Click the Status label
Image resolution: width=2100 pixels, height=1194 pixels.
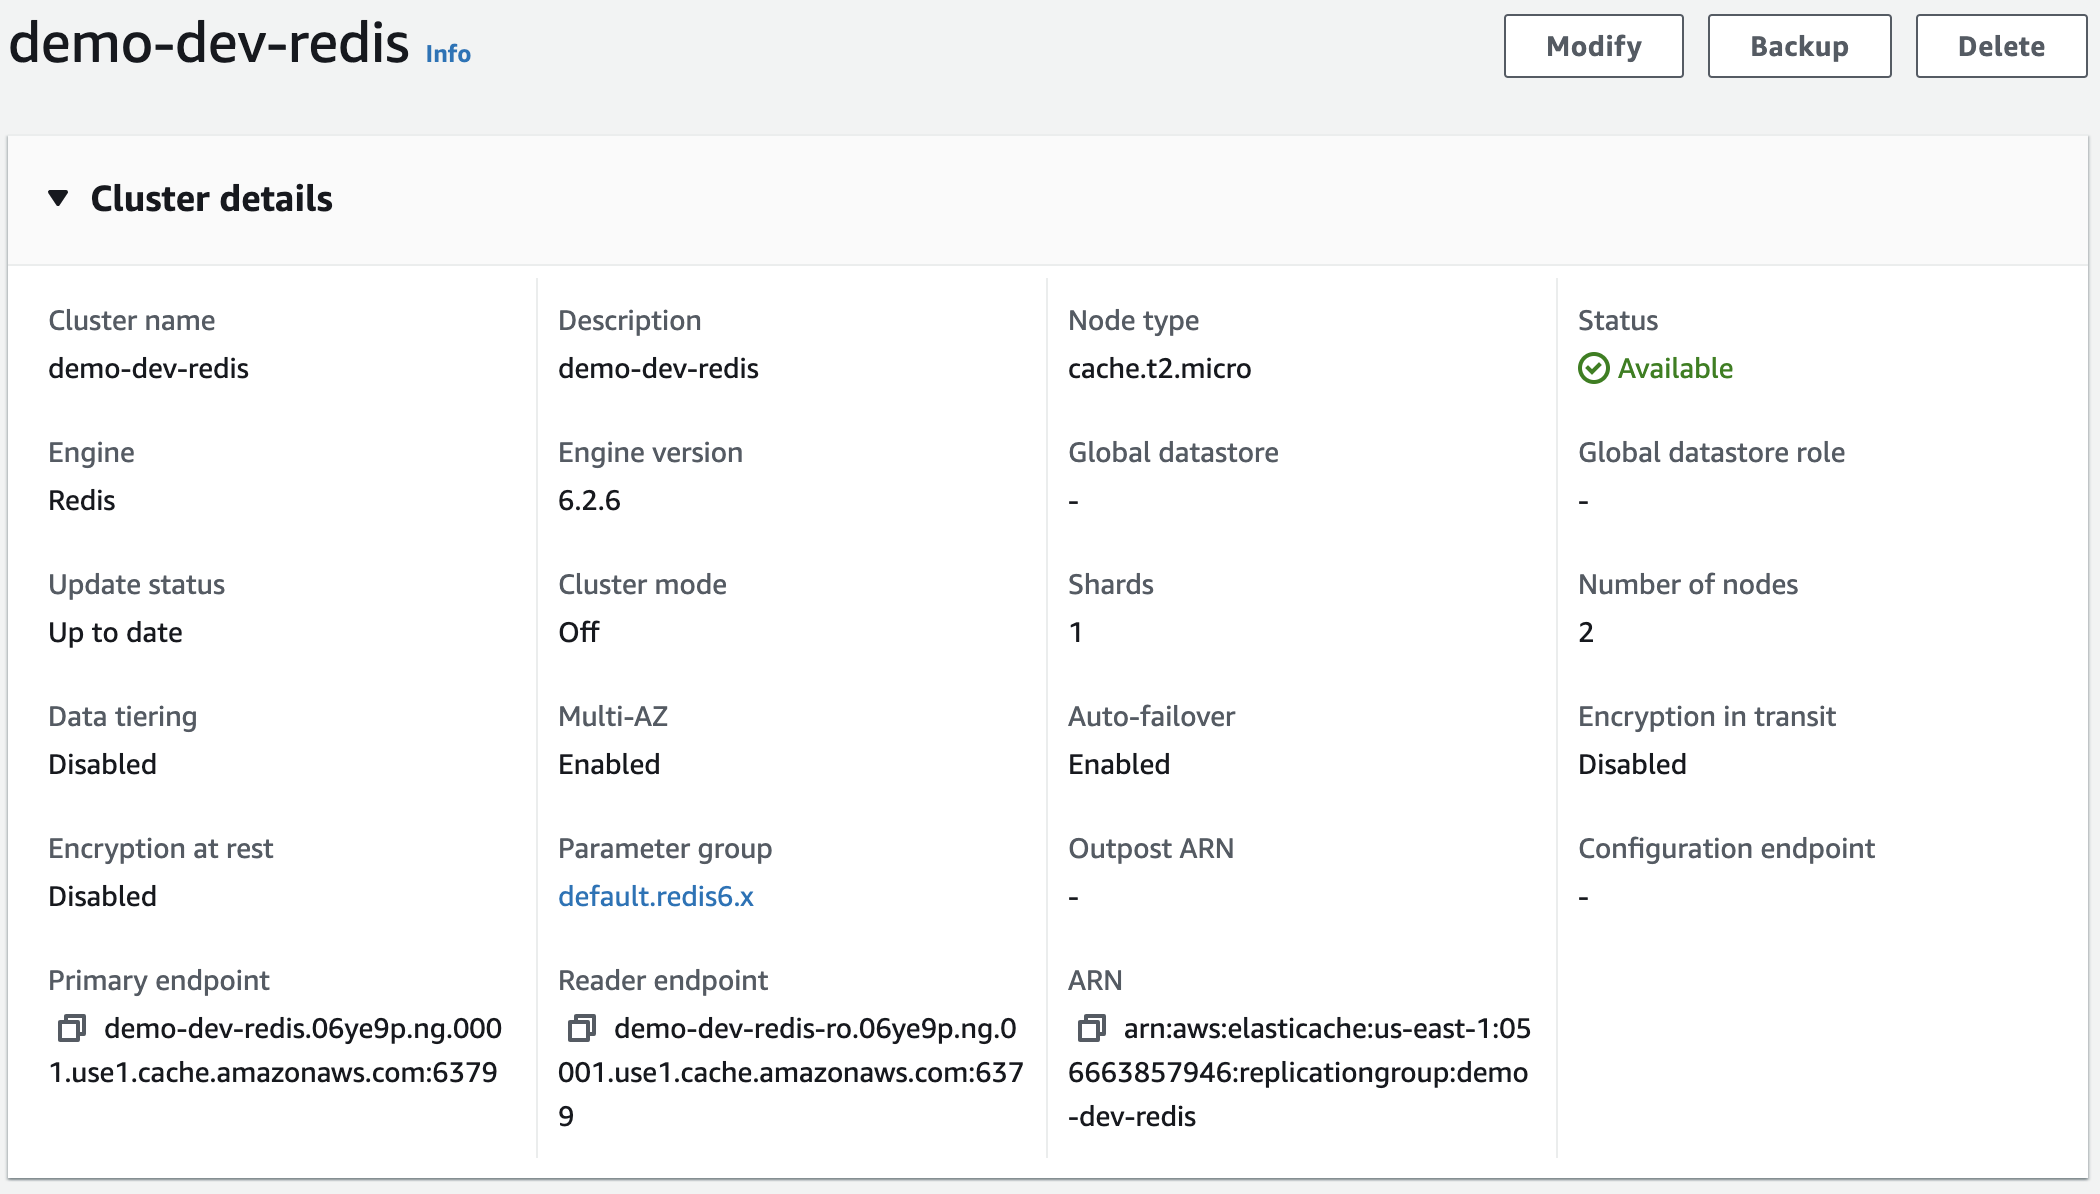pos(1618,320)
